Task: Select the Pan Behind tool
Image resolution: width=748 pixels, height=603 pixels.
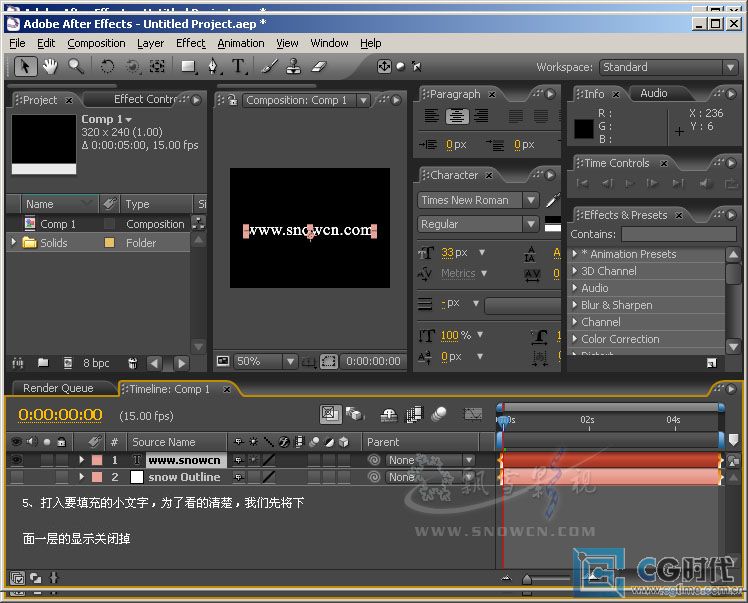Action: coord(157,66)
